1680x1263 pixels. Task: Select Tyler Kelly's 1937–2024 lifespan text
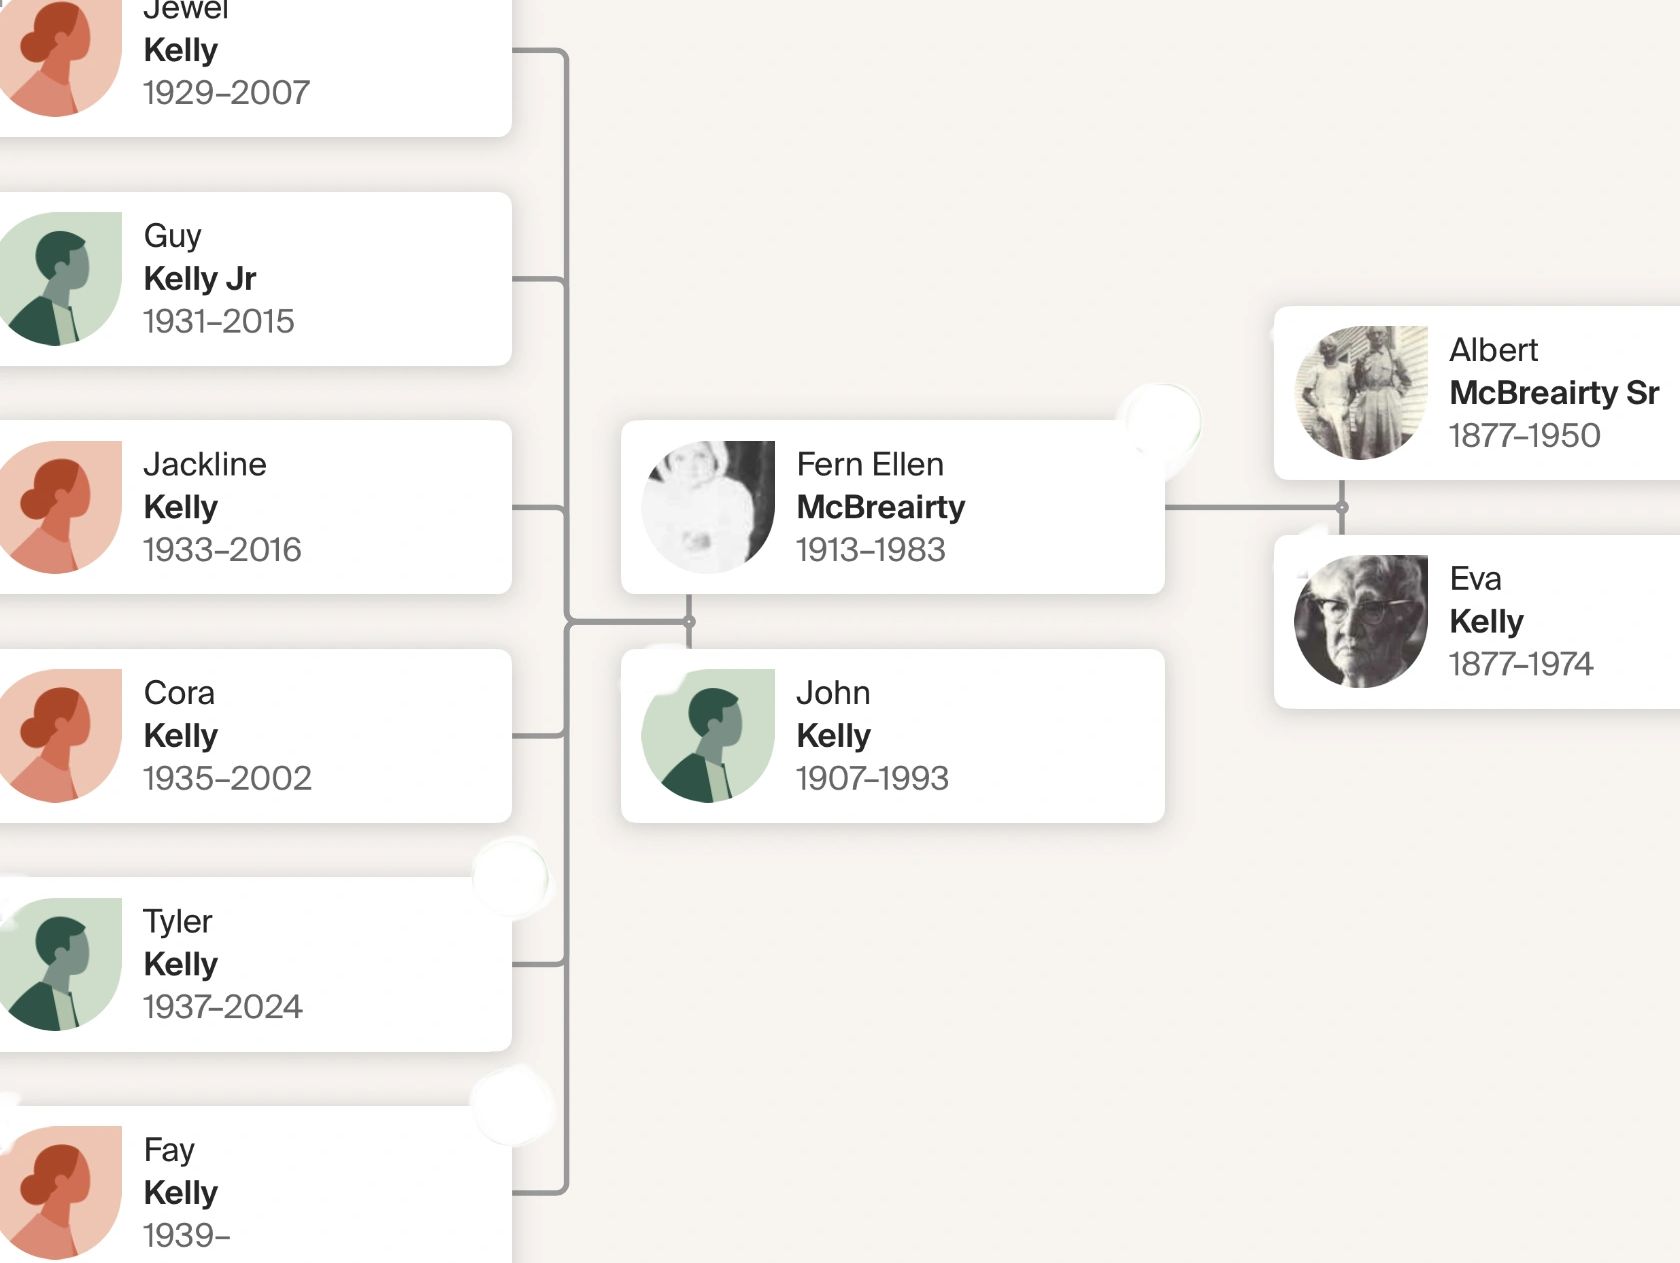[222, 1007]
